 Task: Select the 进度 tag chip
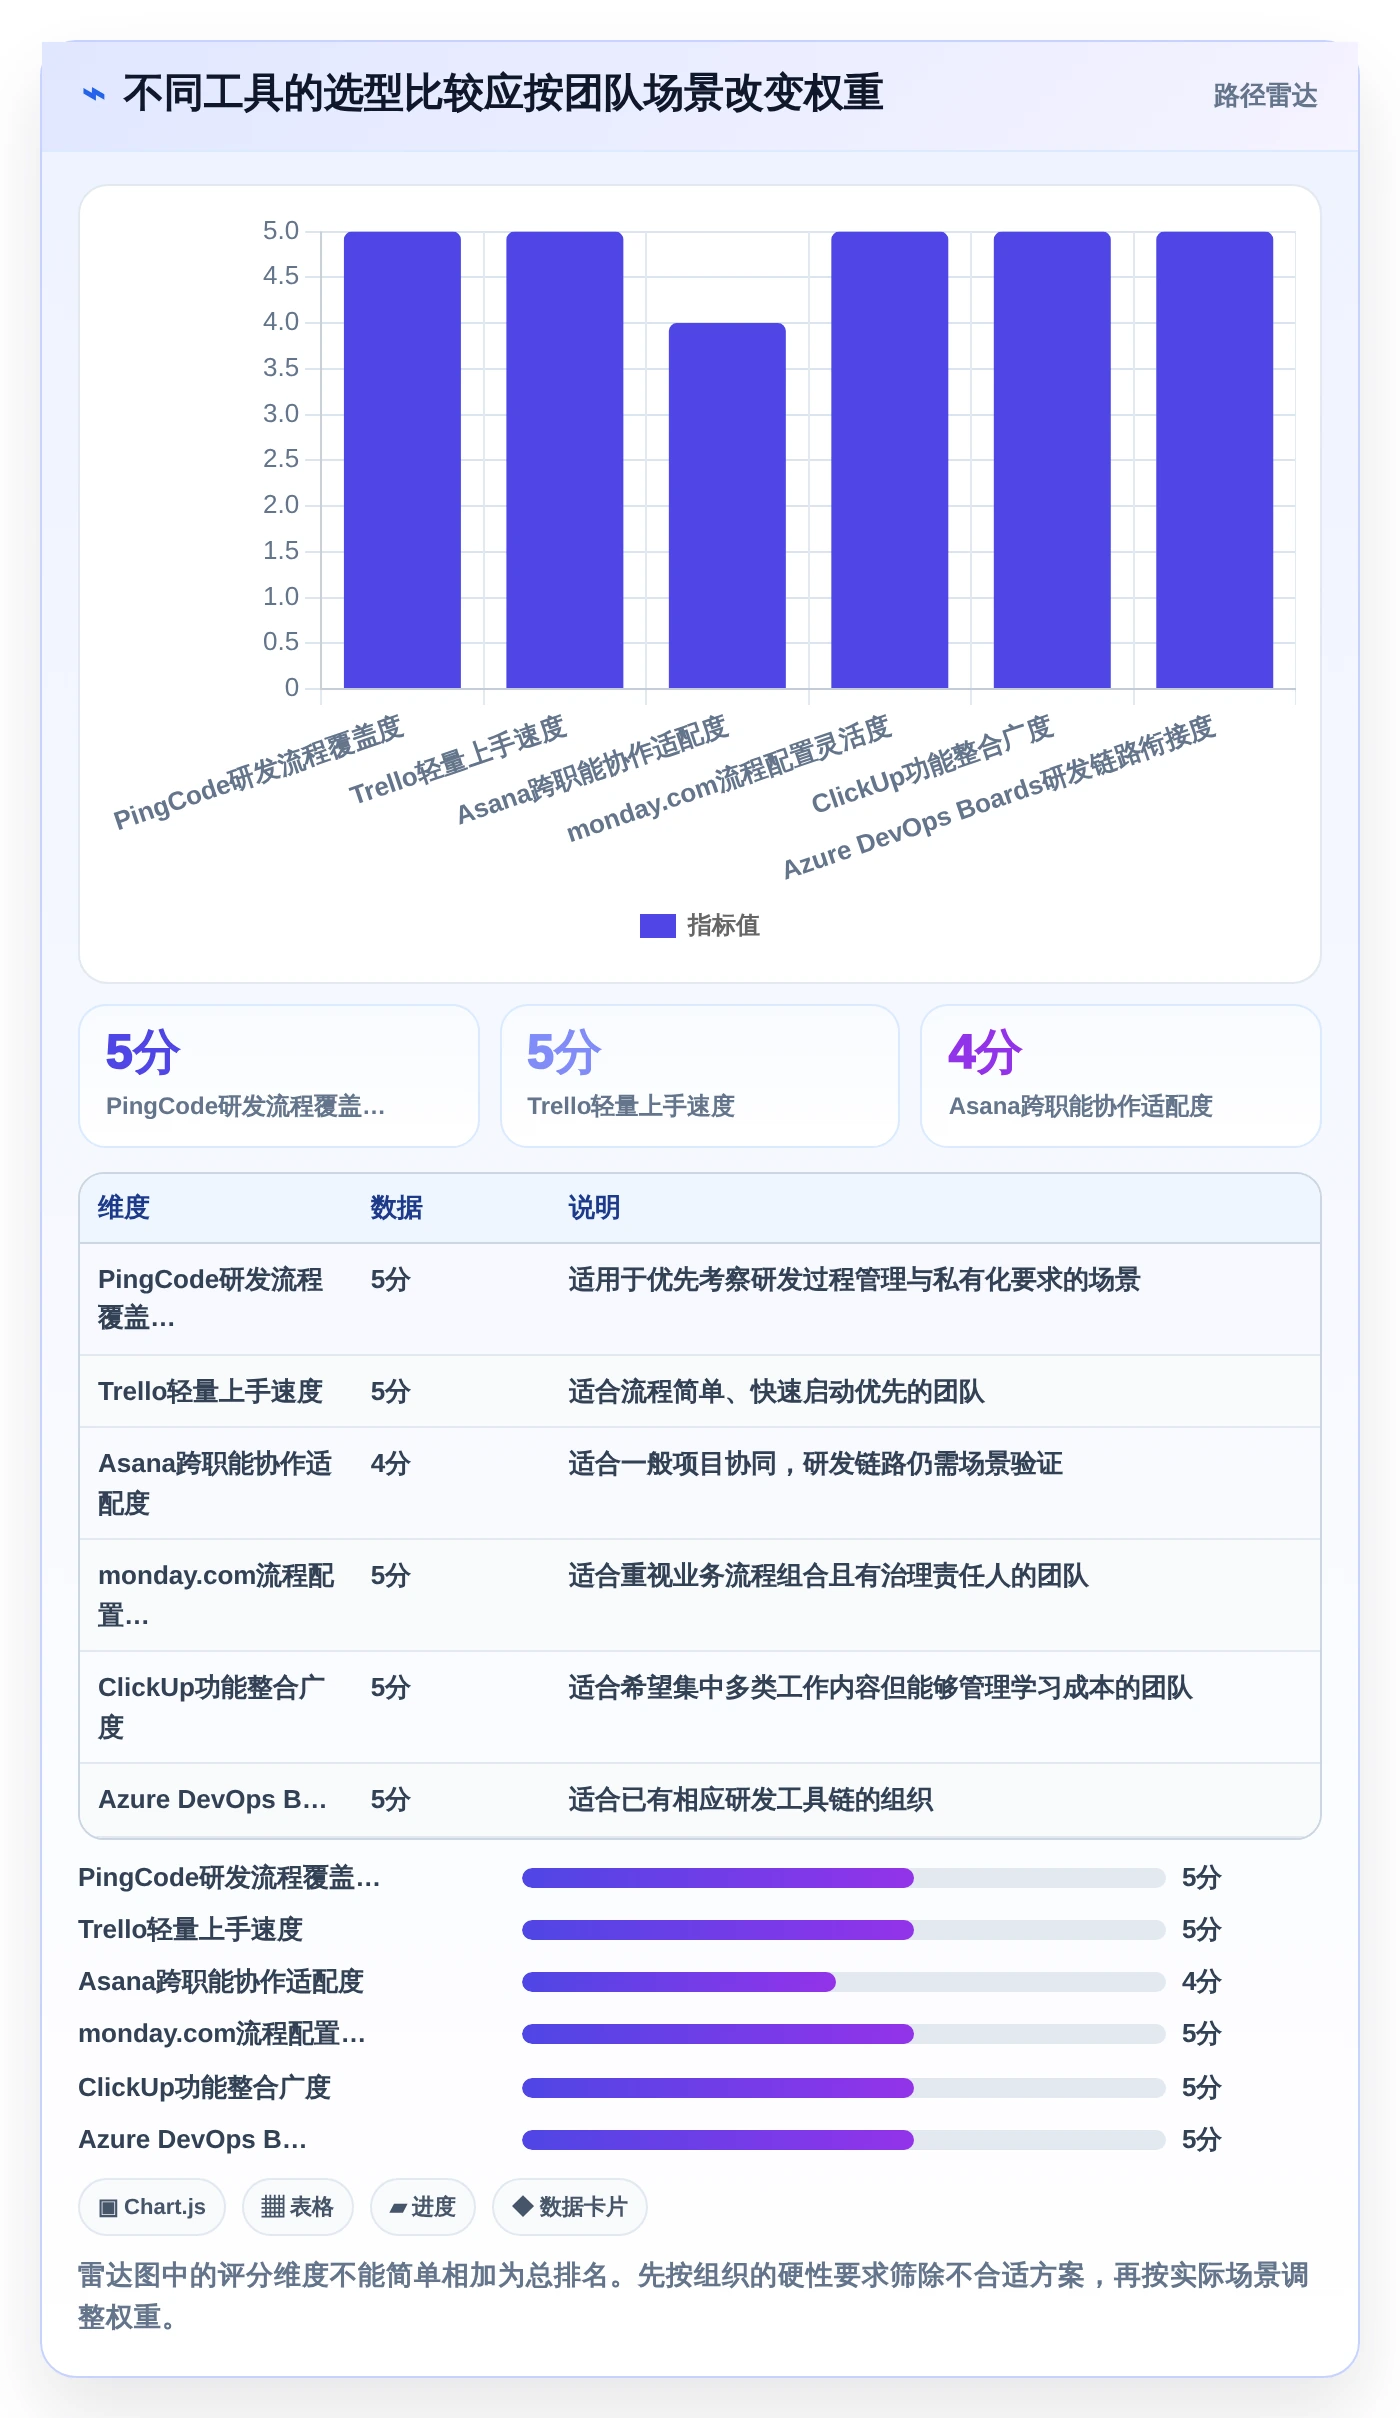pyautogui.click(x=422, y=2207)
